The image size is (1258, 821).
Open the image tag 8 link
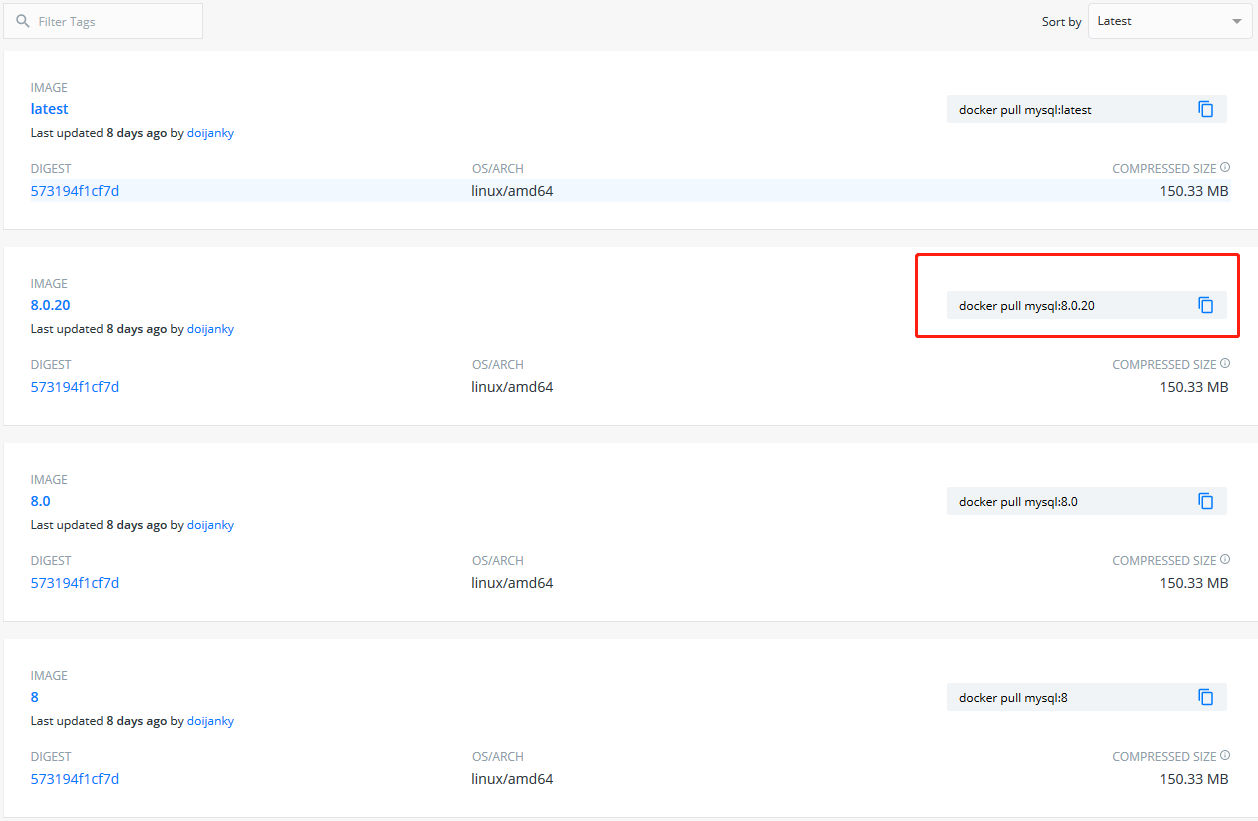35,697
